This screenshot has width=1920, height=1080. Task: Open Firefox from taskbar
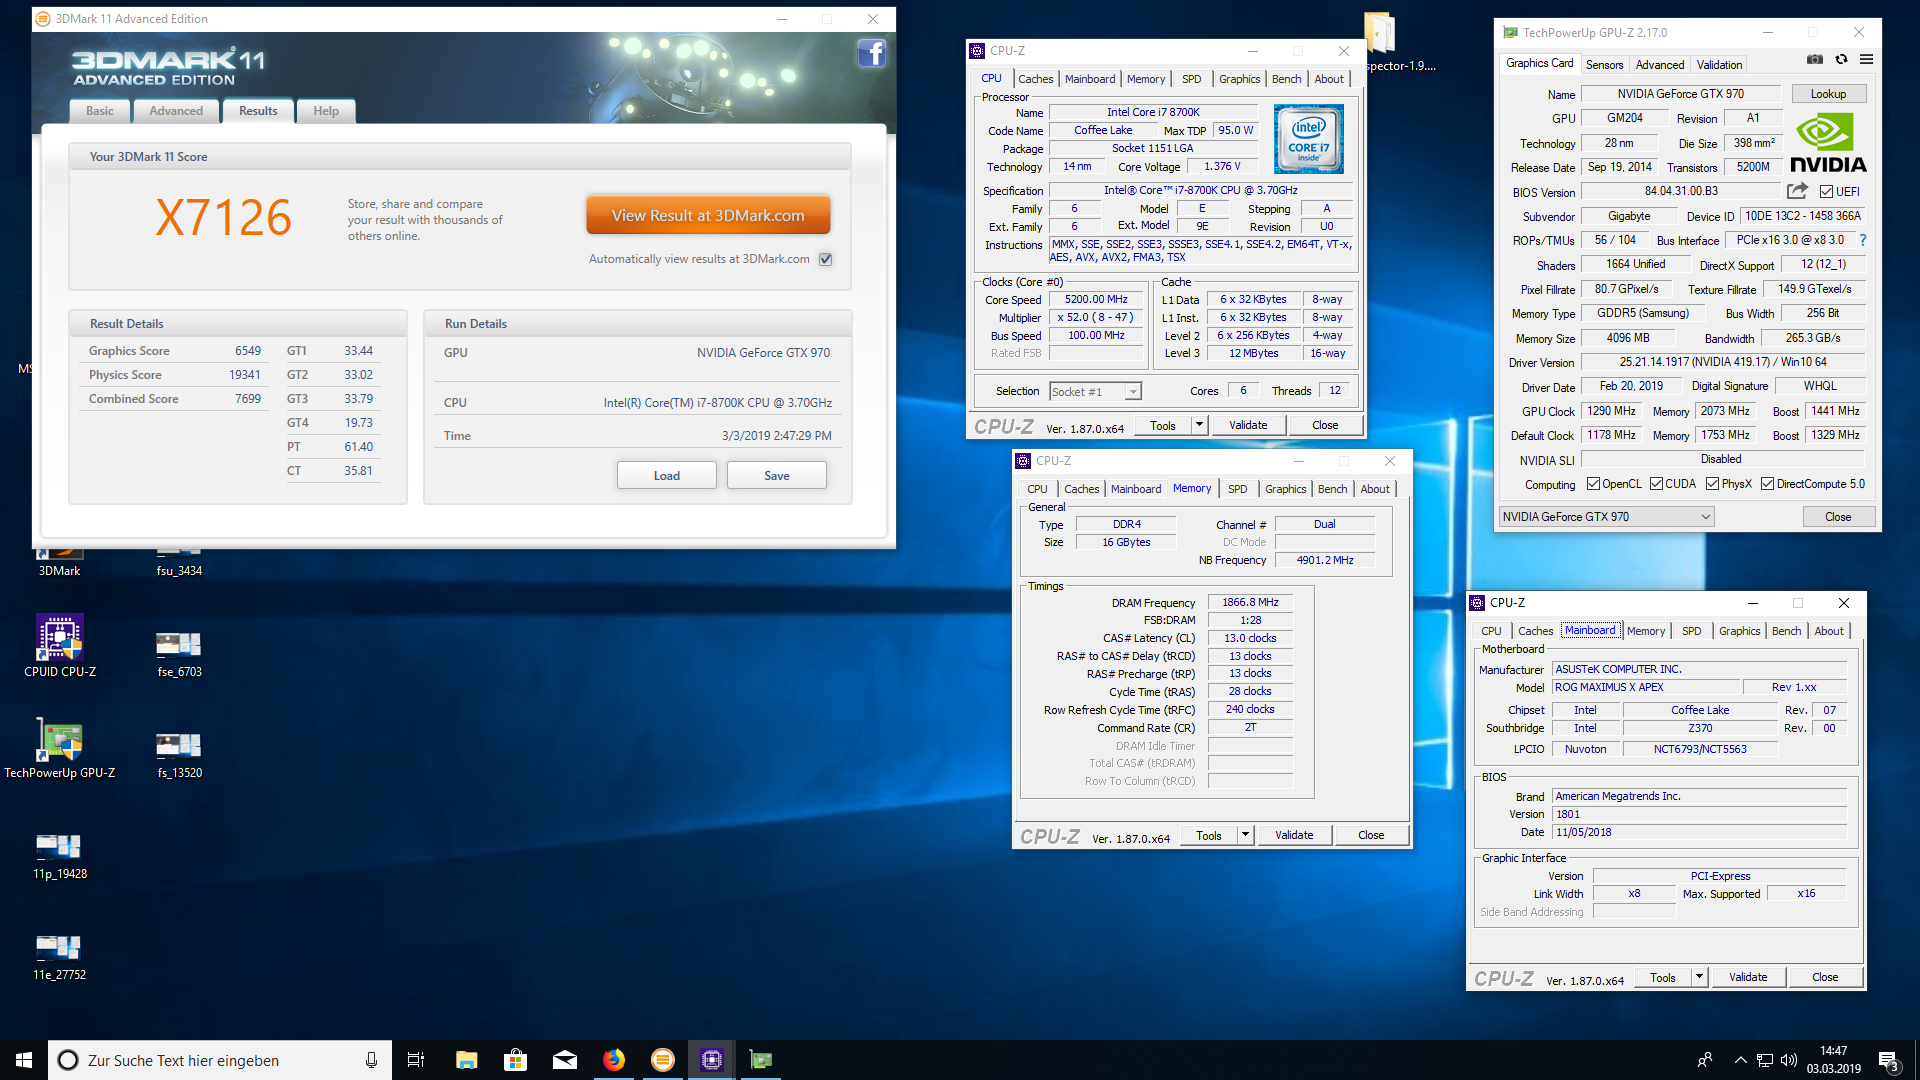(613, 1060)
